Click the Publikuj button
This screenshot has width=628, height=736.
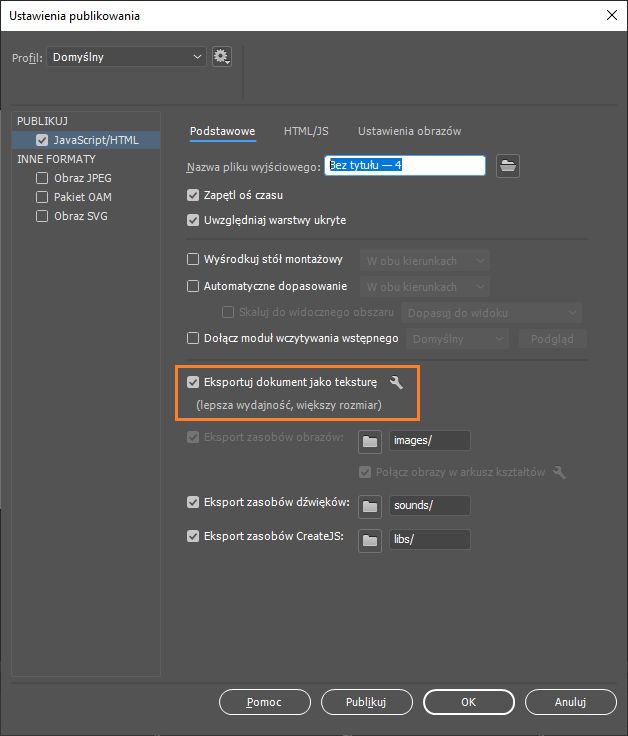click(x=366, y=702)
